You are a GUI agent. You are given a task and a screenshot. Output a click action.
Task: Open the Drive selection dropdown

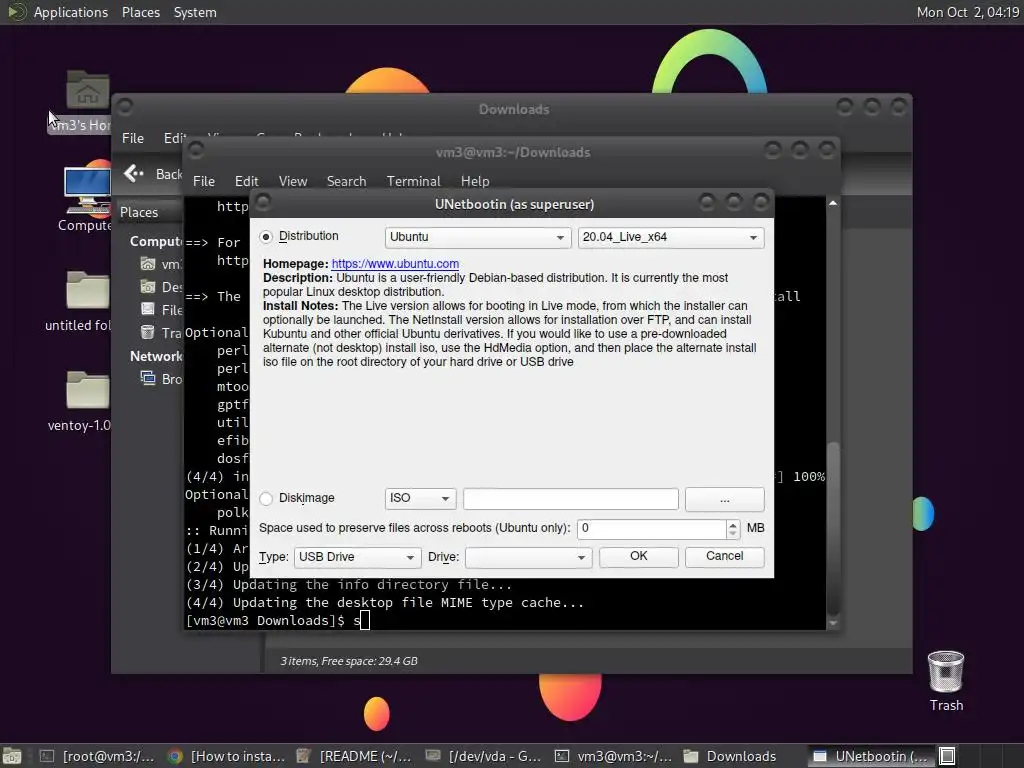pyautogui.click(x=528, y=557)
